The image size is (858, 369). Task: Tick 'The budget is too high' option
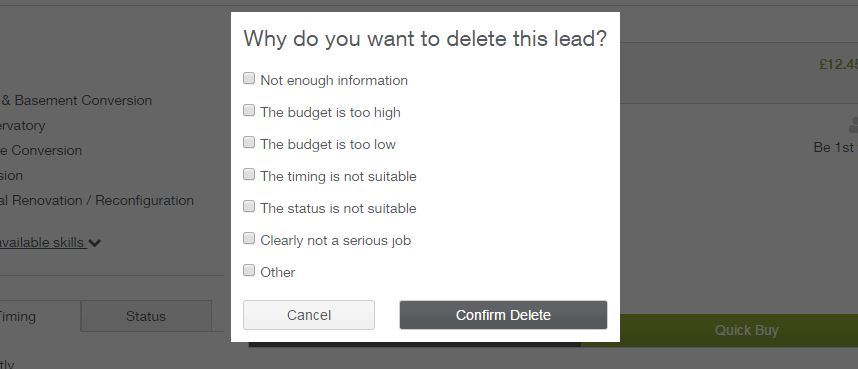249,111
